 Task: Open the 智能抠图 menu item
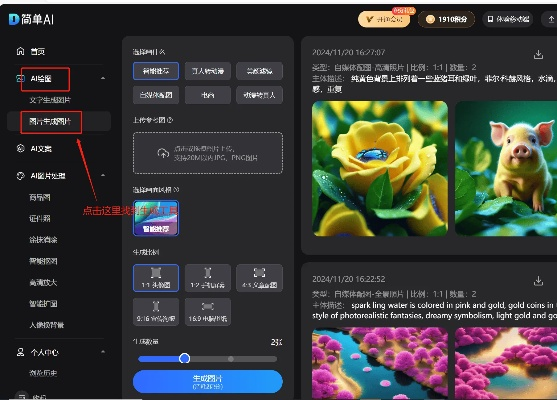[43, 261]
